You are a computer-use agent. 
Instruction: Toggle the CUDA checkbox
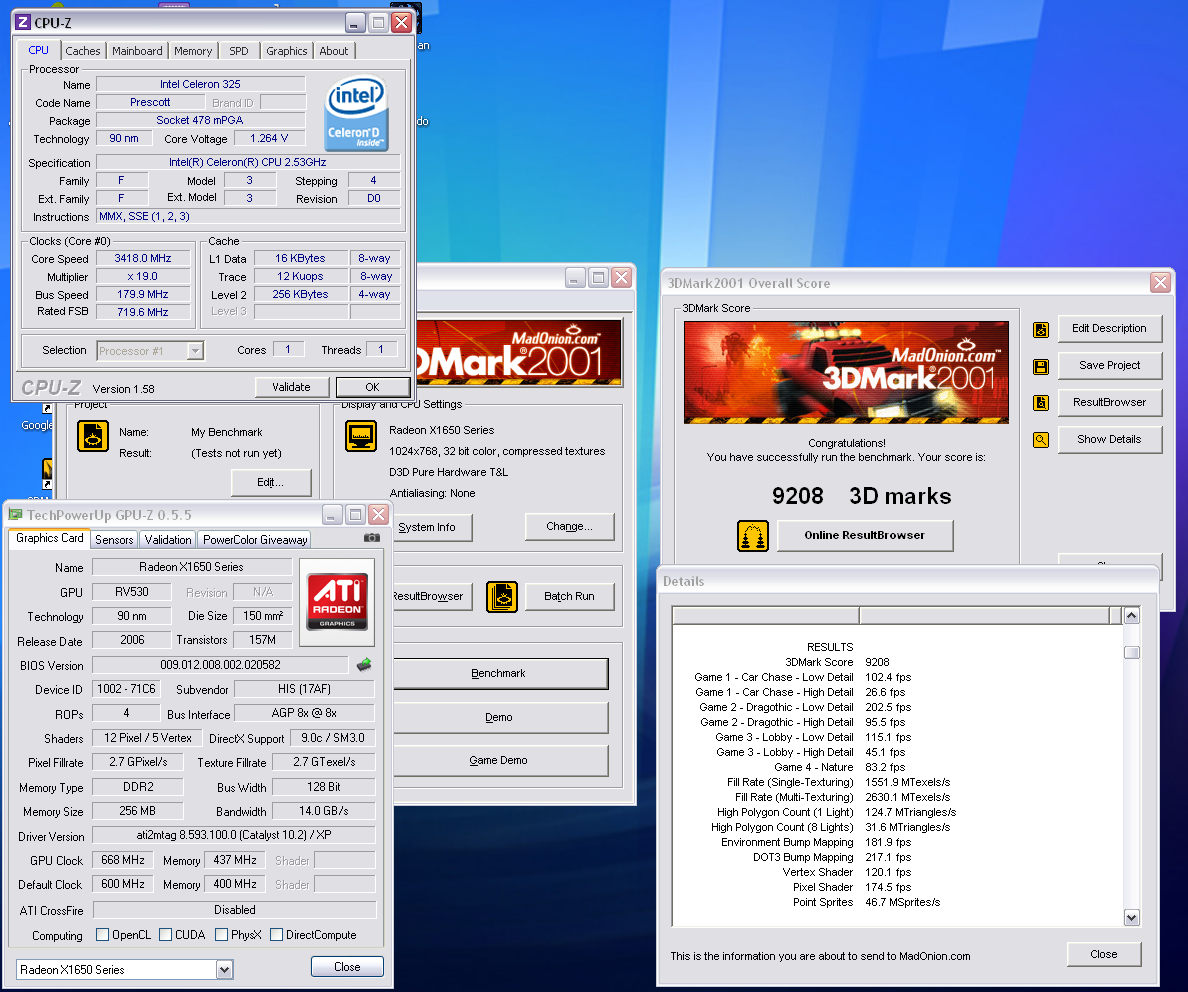pyautogui.click(x=165, y=934)
